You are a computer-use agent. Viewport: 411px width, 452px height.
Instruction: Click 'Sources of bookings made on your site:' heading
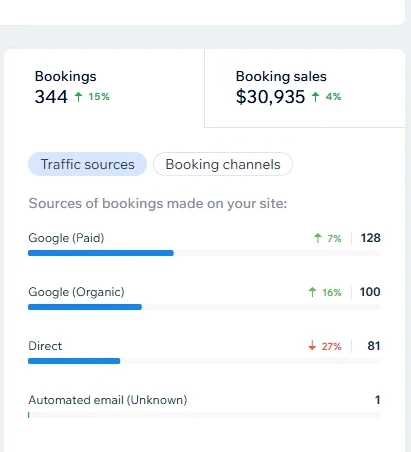[158, 203]
